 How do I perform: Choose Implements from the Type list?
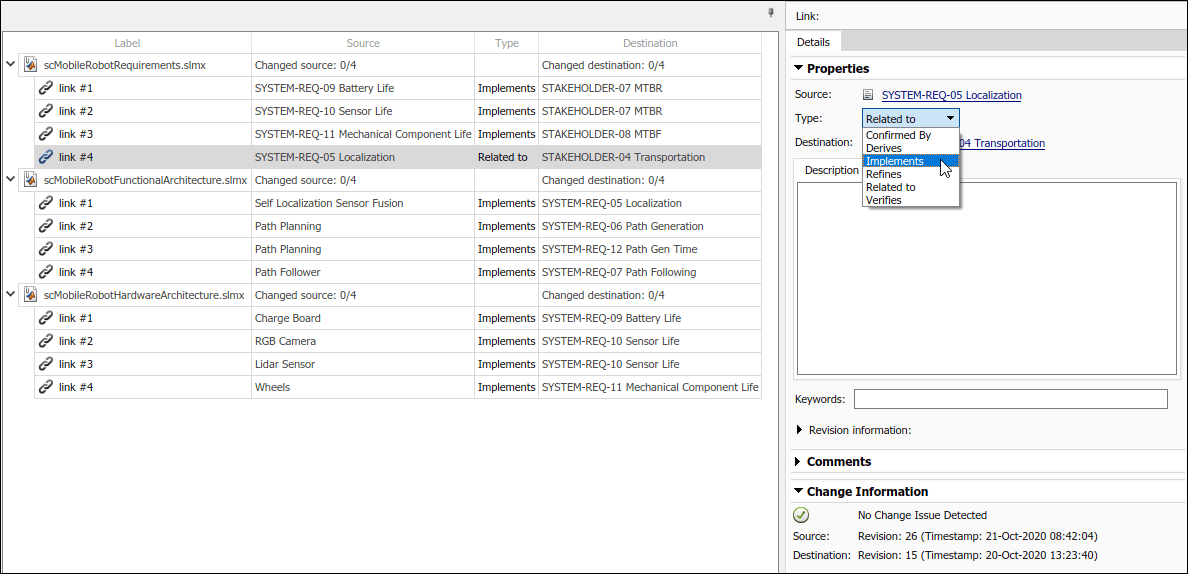(x=895, y=161)
